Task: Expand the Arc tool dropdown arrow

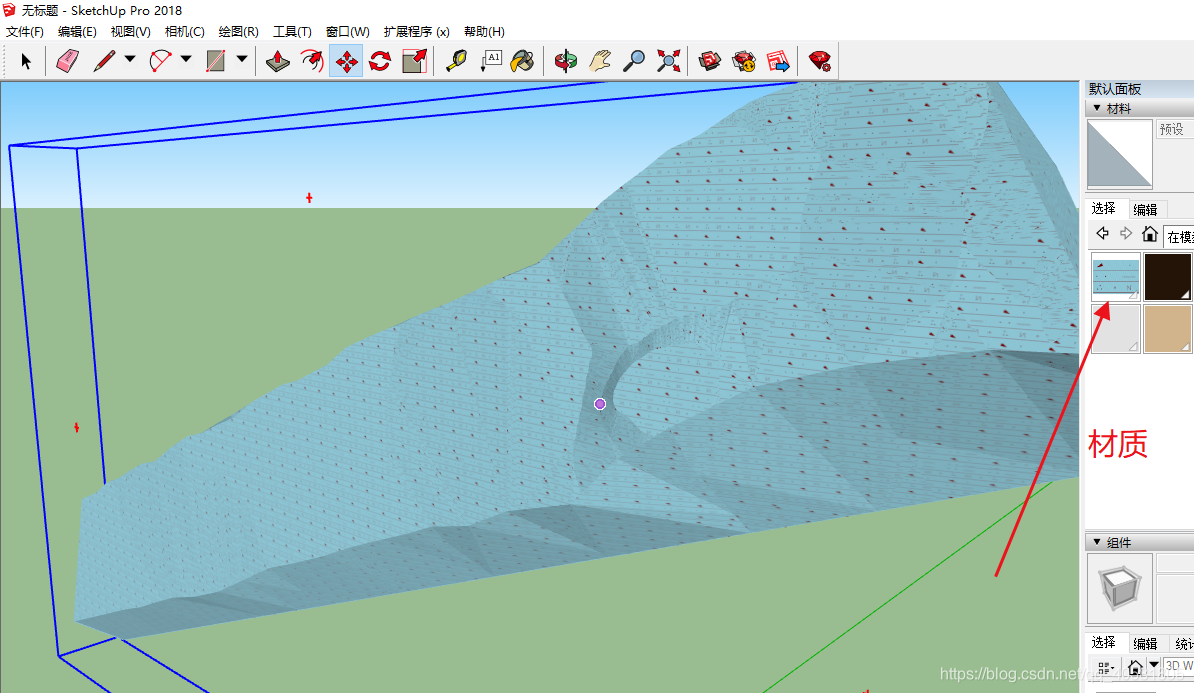Action: tap(186, 59)
